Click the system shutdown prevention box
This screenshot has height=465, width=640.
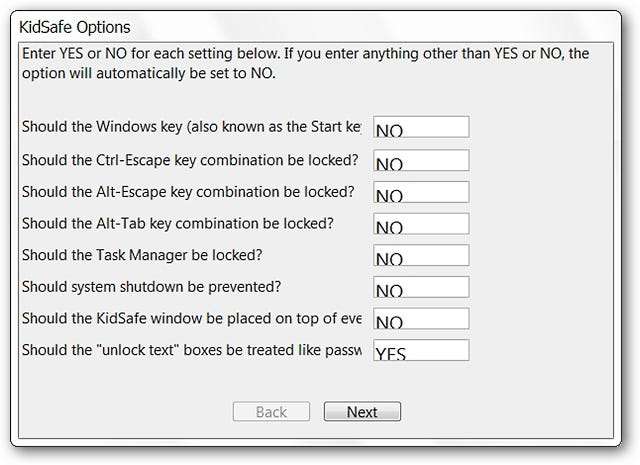420,287
